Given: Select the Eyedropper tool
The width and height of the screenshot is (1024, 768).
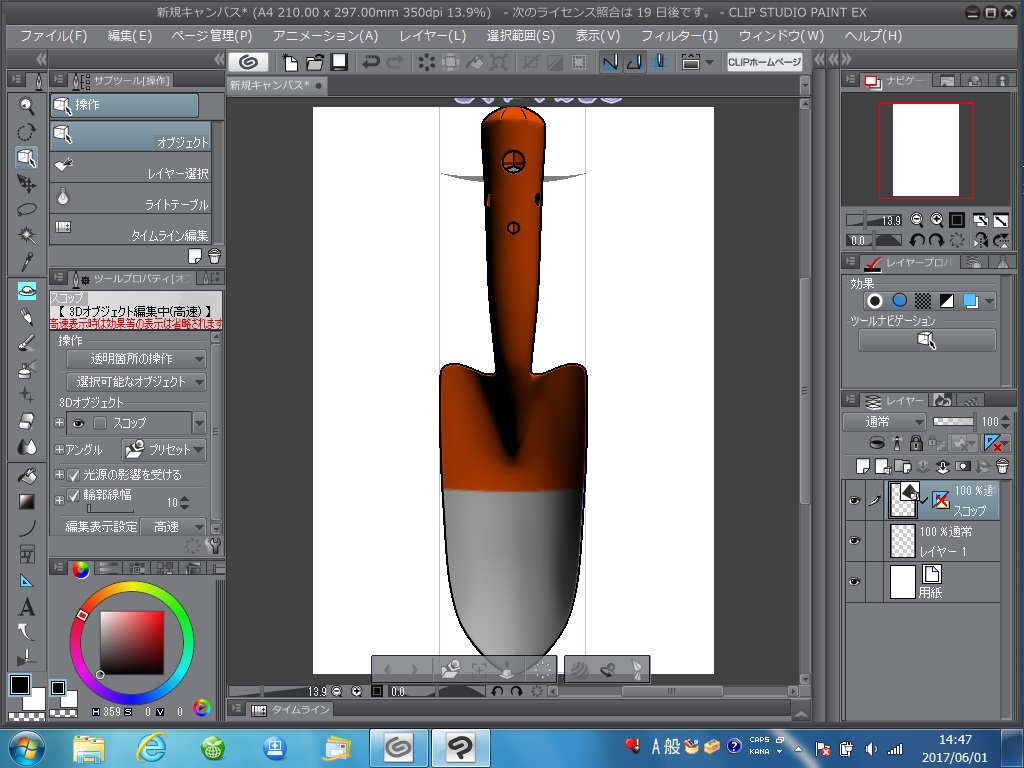Looking at the screenshot, I should pos(27,263).
